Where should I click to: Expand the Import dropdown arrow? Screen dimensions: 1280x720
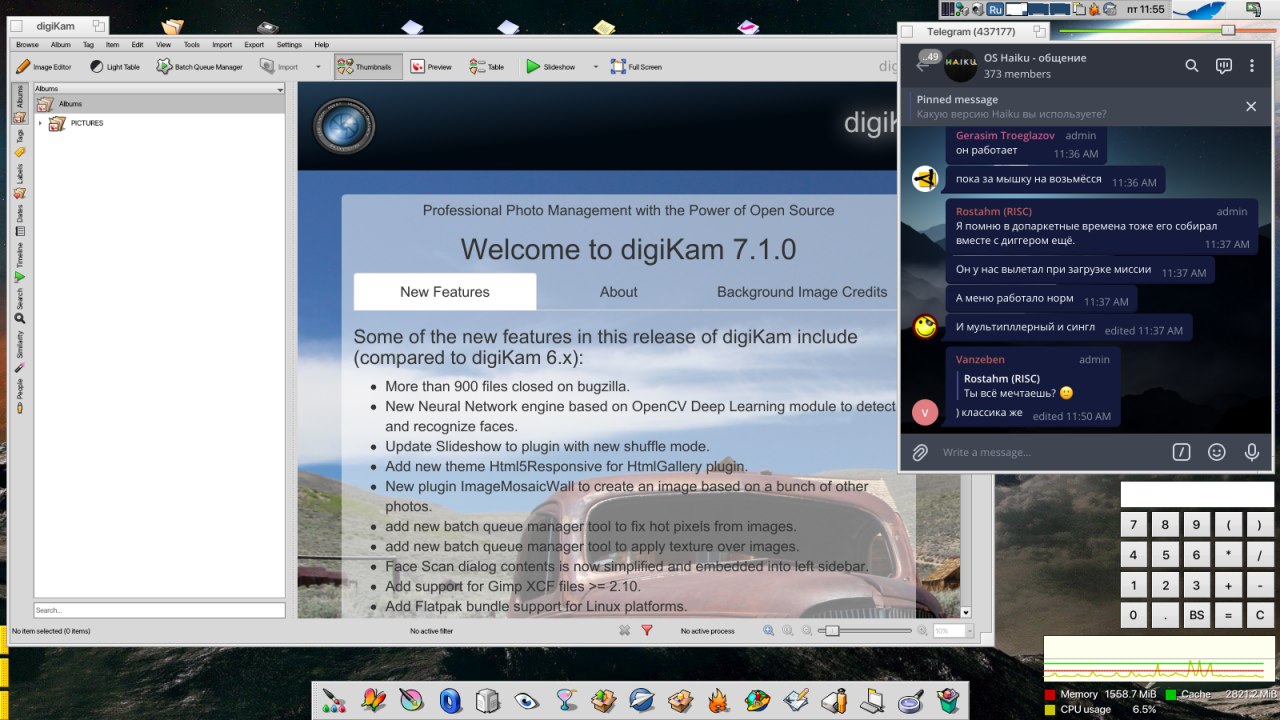pyautogui.click(x=318, y=67)
